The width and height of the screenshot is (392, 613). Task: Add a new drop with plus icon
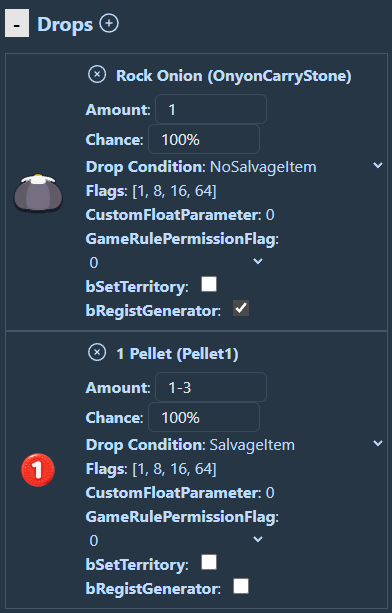109,23
